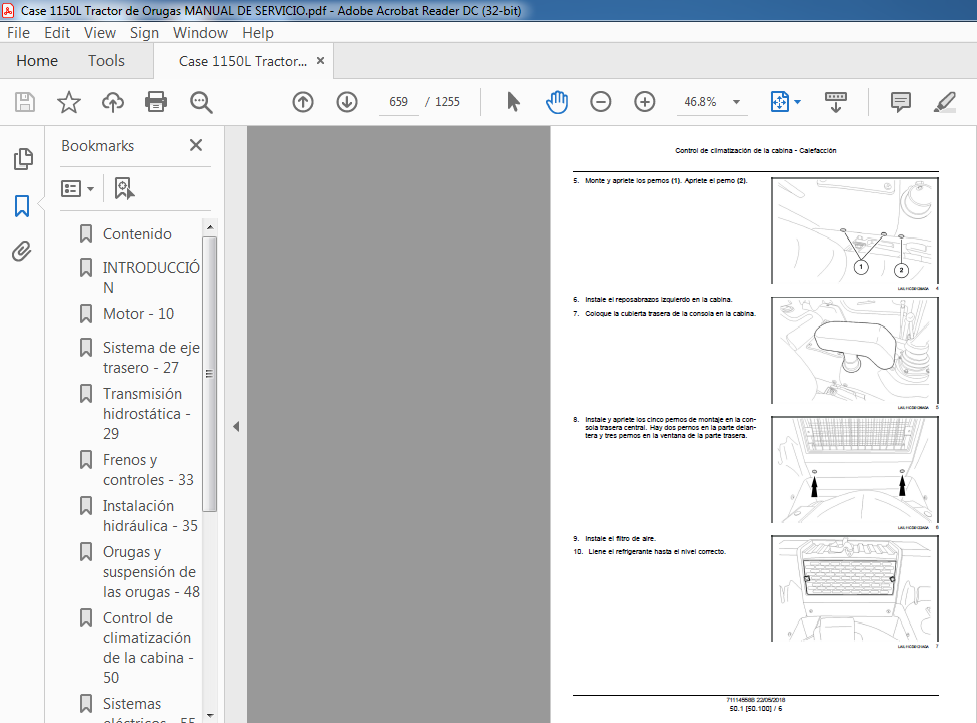This screenshot has width=977, height=723.
Task: Click the find current bookmark icon
Action: (x=124, y=188)
